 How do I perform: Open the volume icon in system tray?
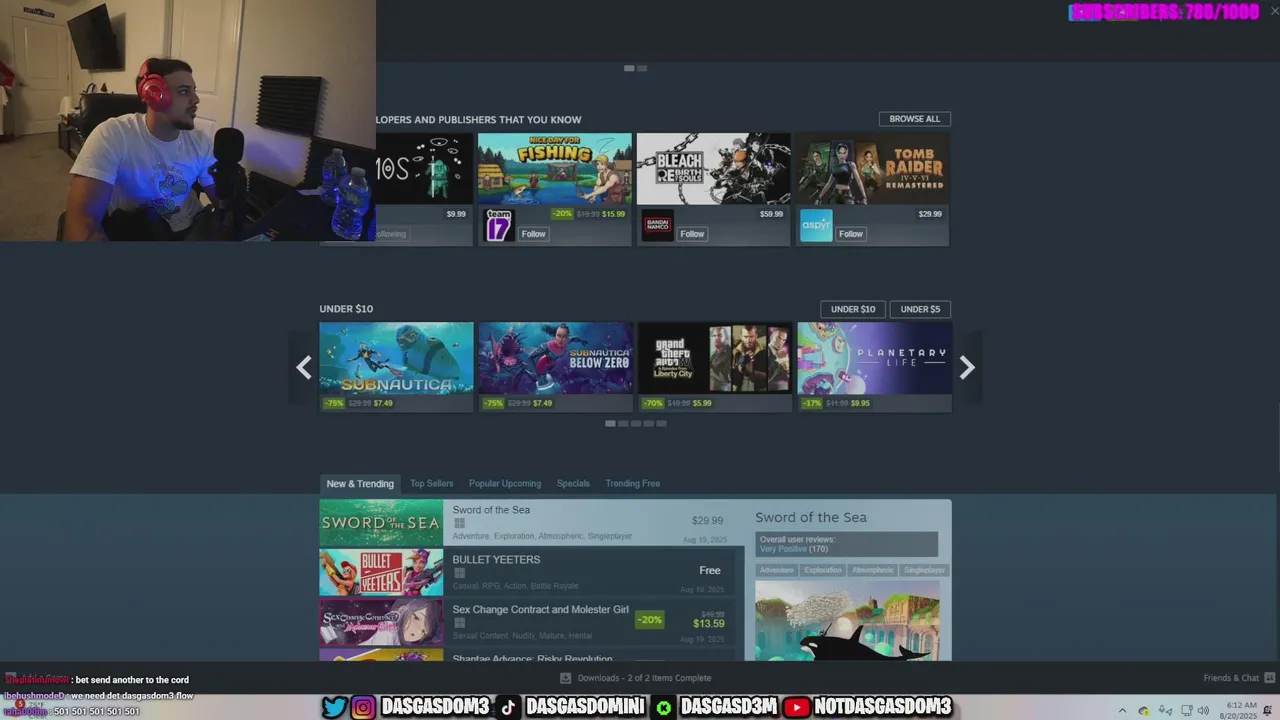pos(1203,711)
